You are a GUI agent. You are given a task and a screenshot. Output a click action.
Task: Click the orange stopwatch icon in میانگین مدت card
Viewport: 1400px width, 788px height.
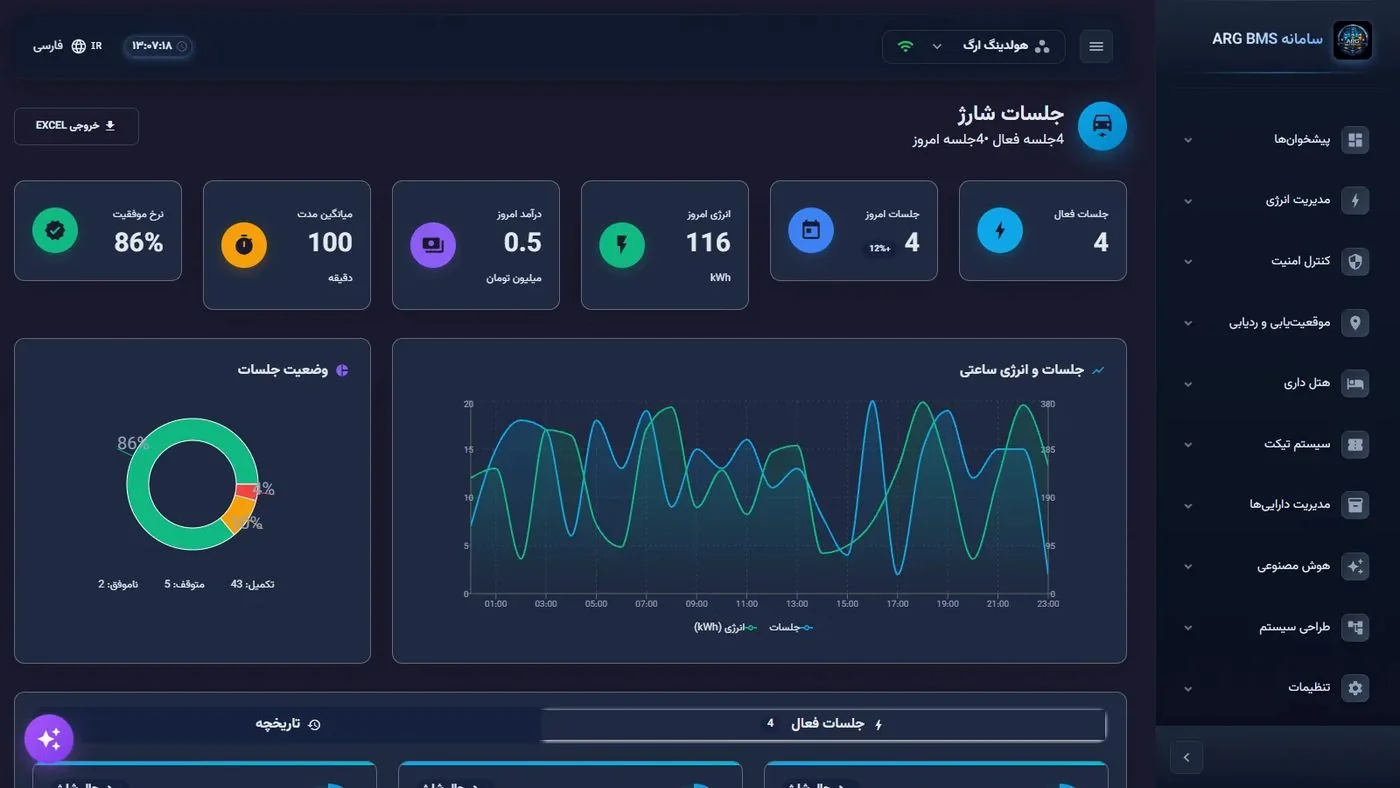click(244, 245)
